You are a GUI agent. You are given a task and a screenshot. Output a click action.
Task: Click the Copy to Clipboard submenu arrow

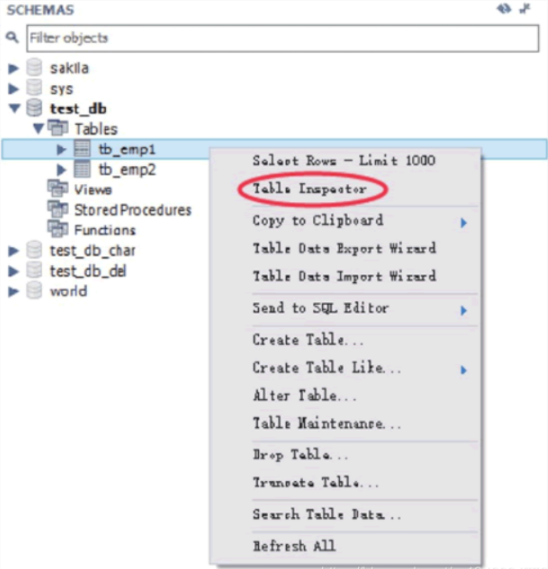(x=463, y=223)
